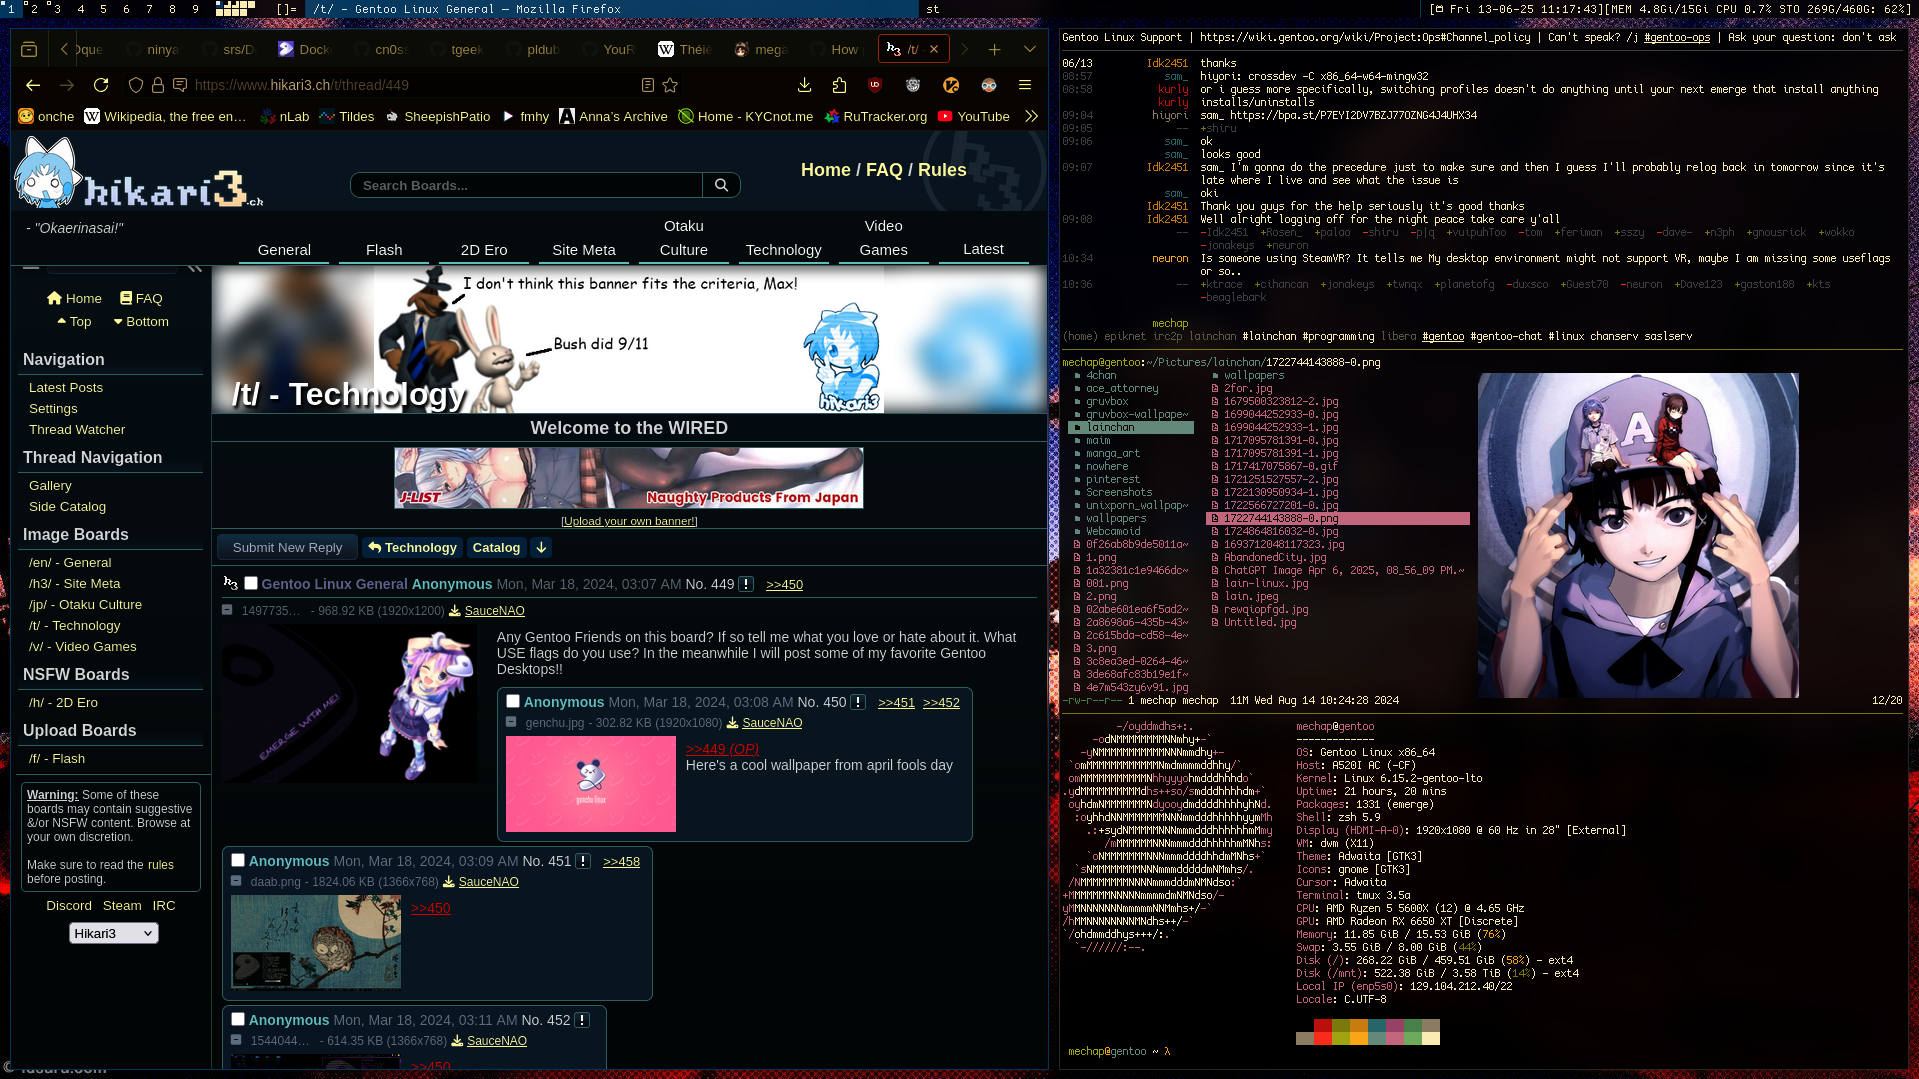Tick the checkbox on post No. 451

pos(238,860)
